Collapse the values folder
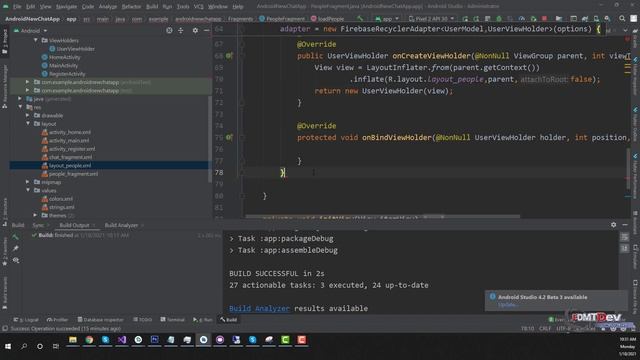 coord(28,190)
